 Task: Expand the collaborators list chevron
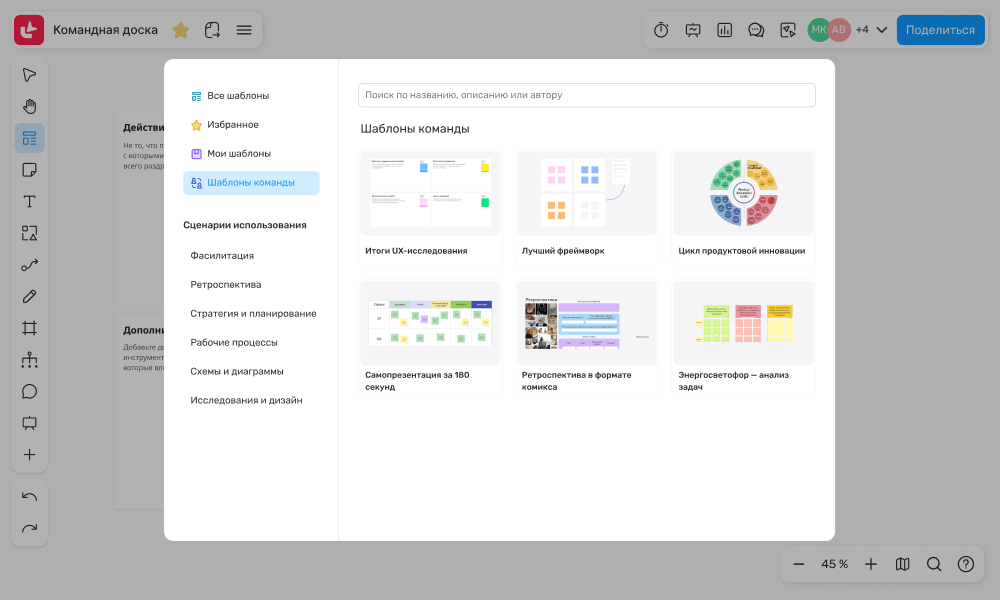882,30
